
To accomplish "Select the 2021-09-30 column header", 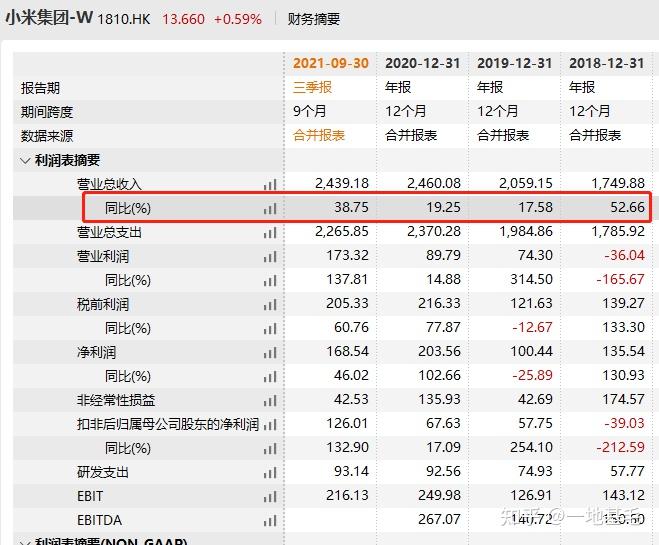I will (x=331, y=63).
